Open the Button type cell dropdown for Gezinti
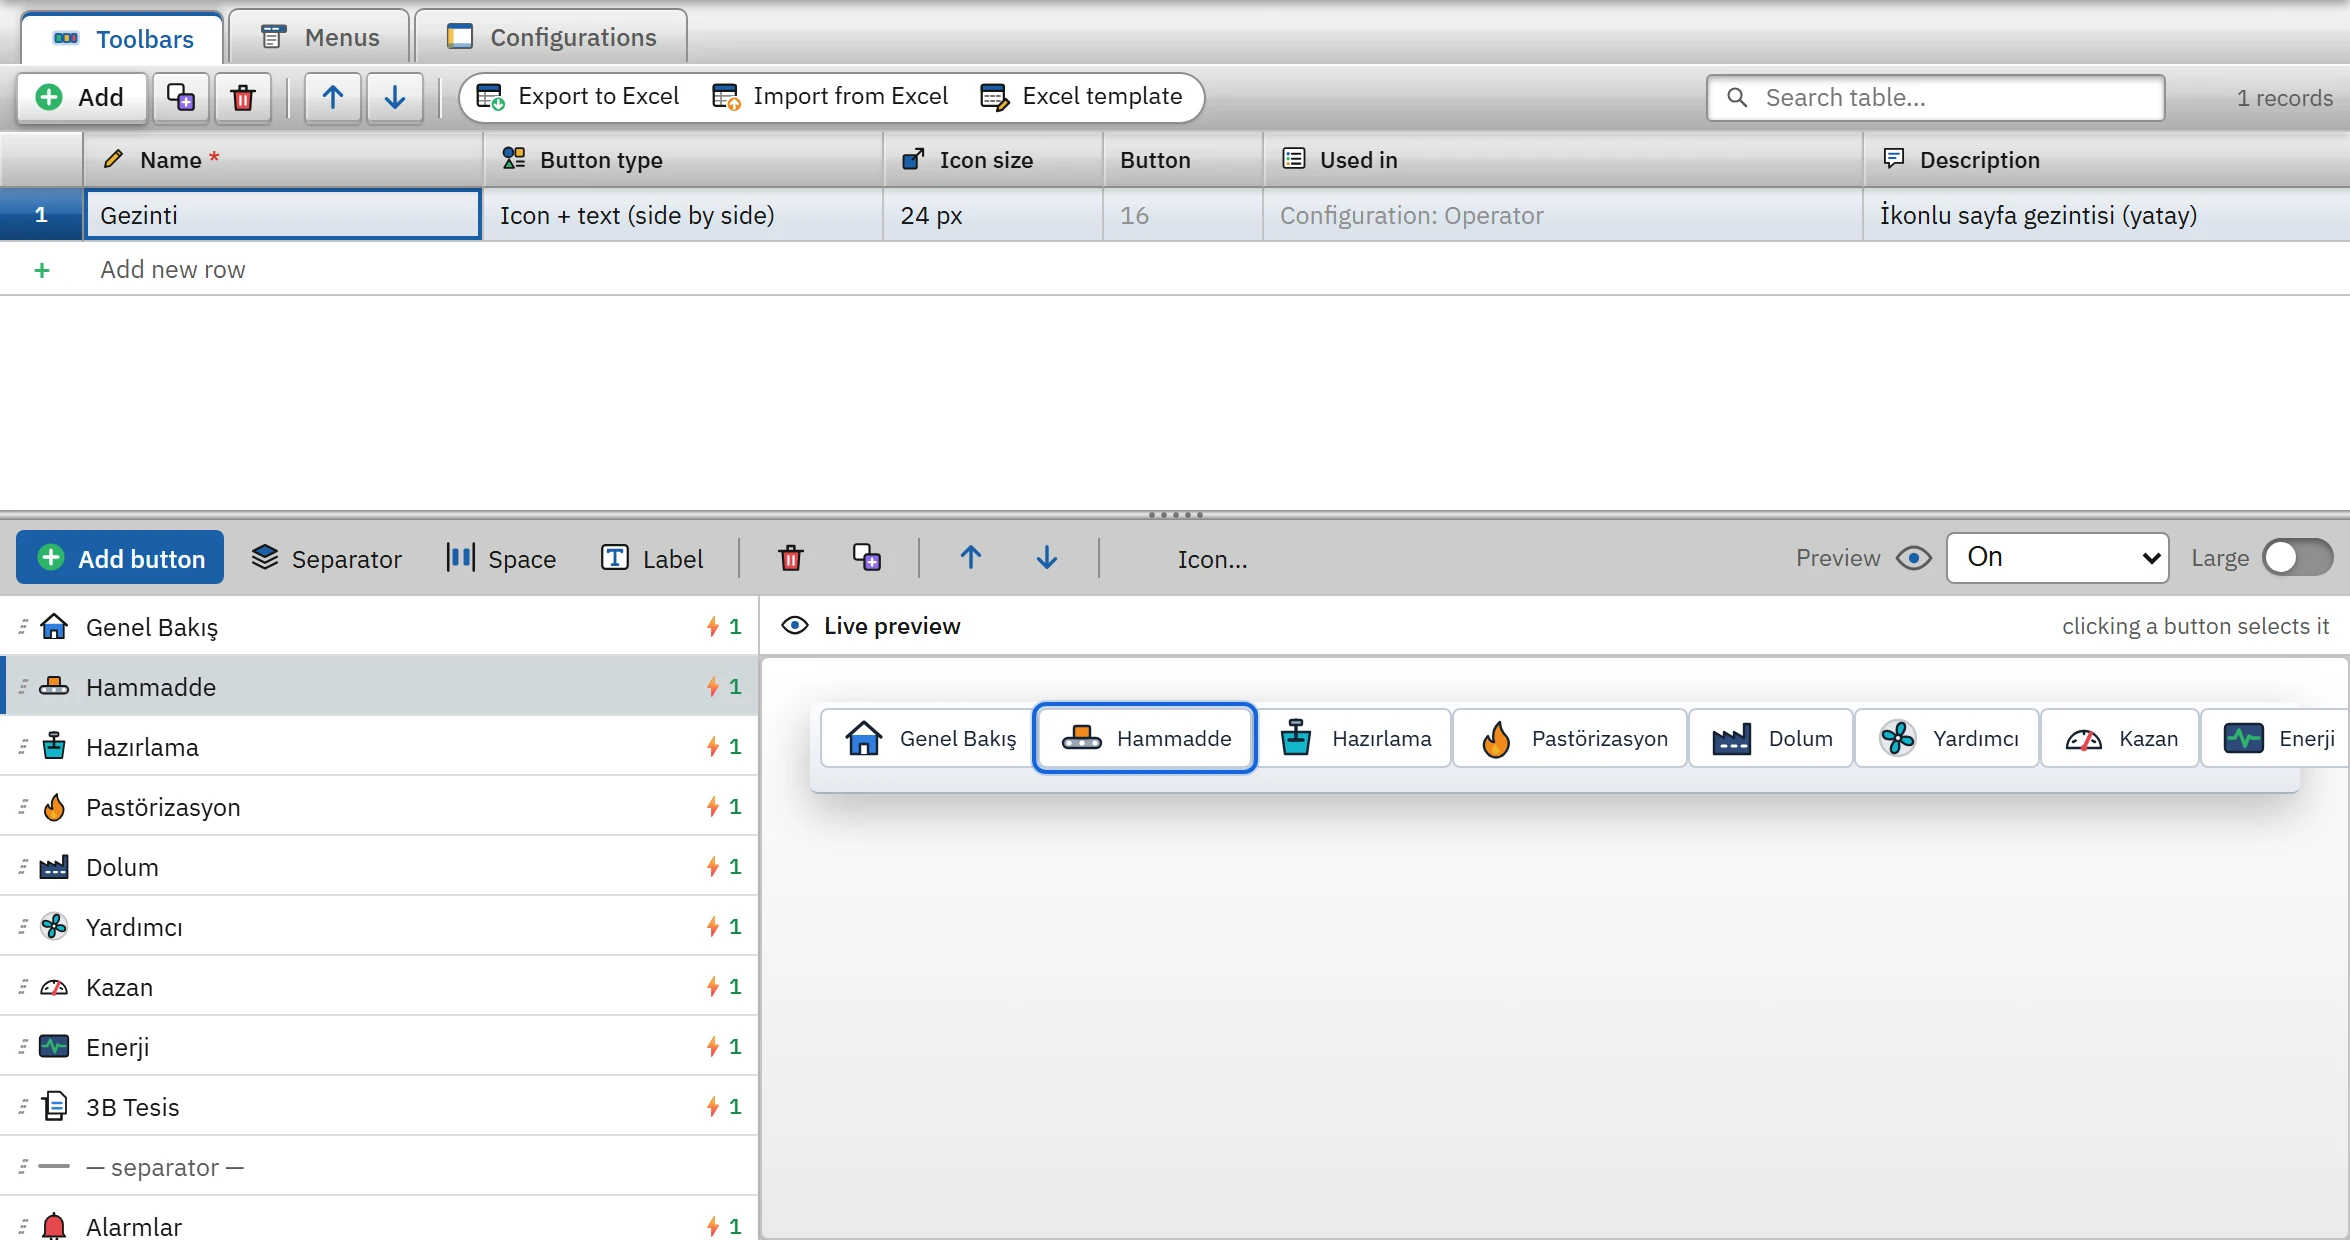The width and height of the screenshot is (2350, 1240). [683, 215]
